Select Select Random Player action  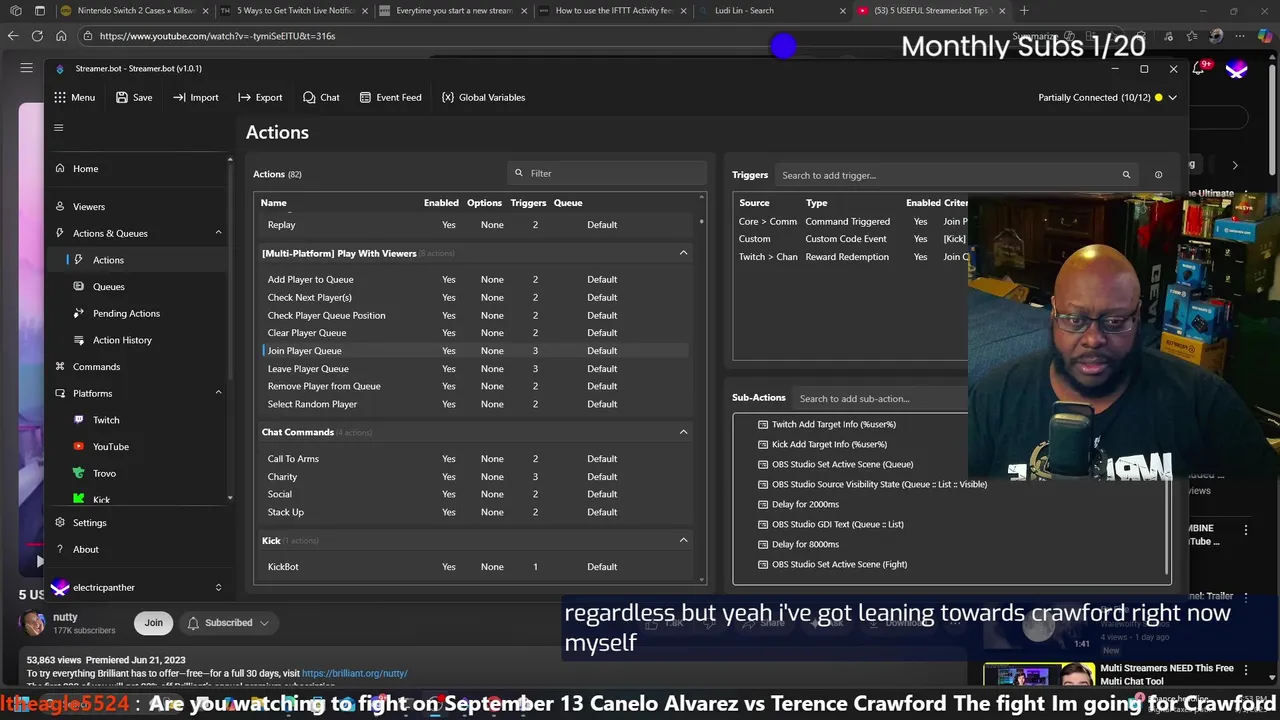pyautogui.click(x=475, y=404)
